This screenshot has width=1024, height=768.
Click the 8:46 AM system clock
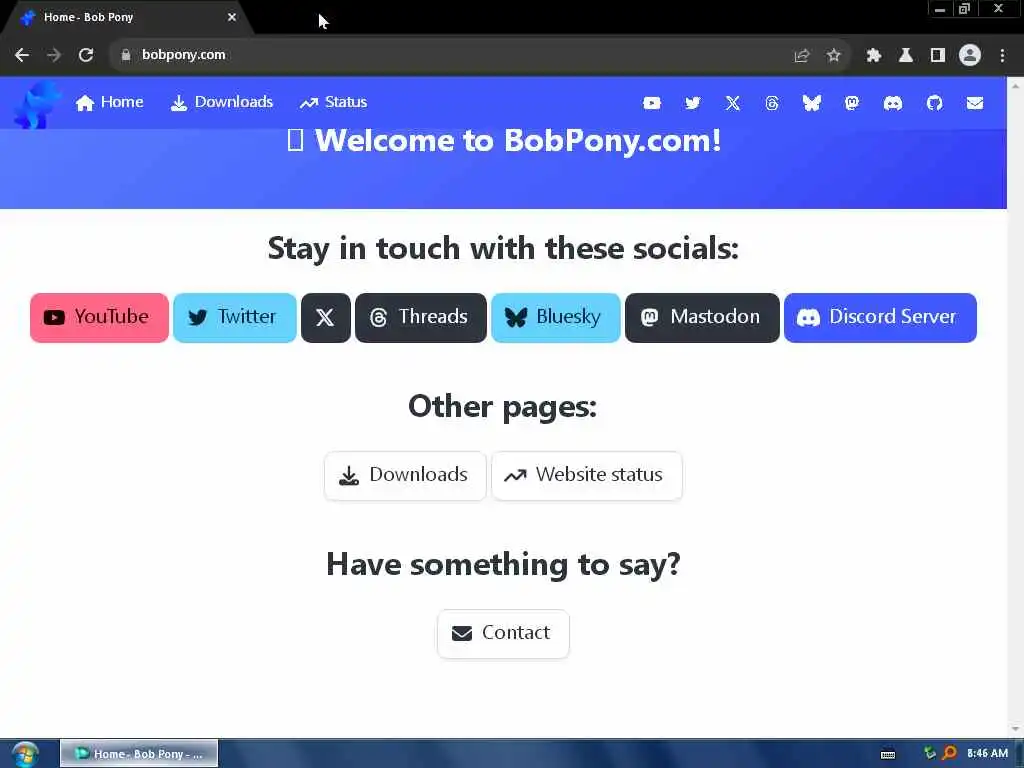click(987, 754)
